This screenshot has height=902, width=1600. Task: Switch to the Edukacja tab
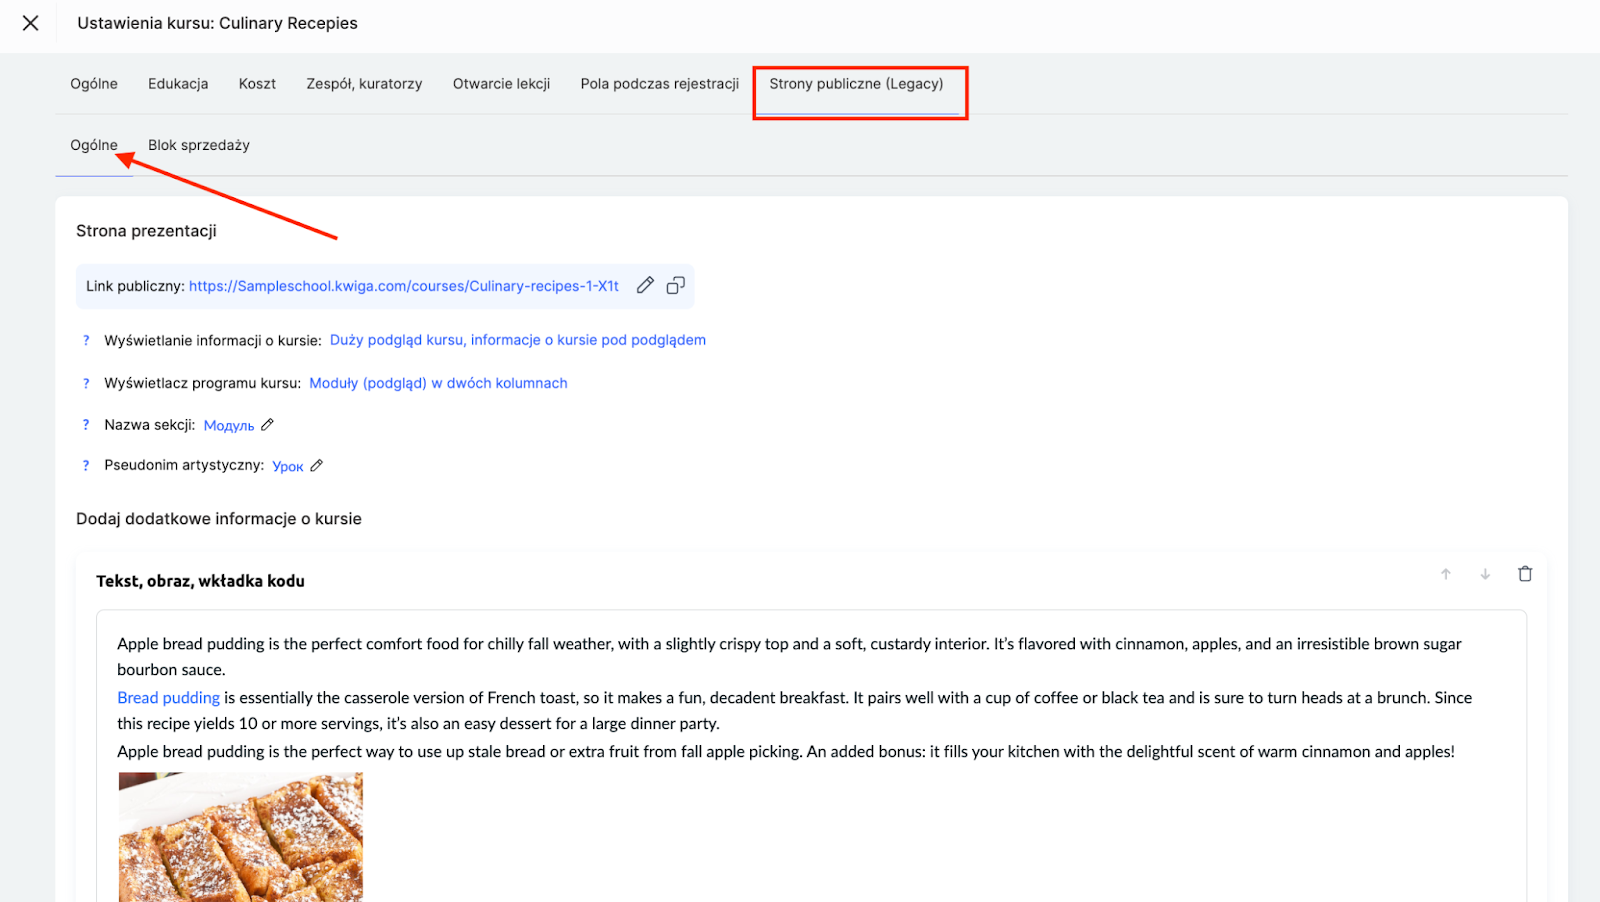pyautogui.click(x=178, y=84)
